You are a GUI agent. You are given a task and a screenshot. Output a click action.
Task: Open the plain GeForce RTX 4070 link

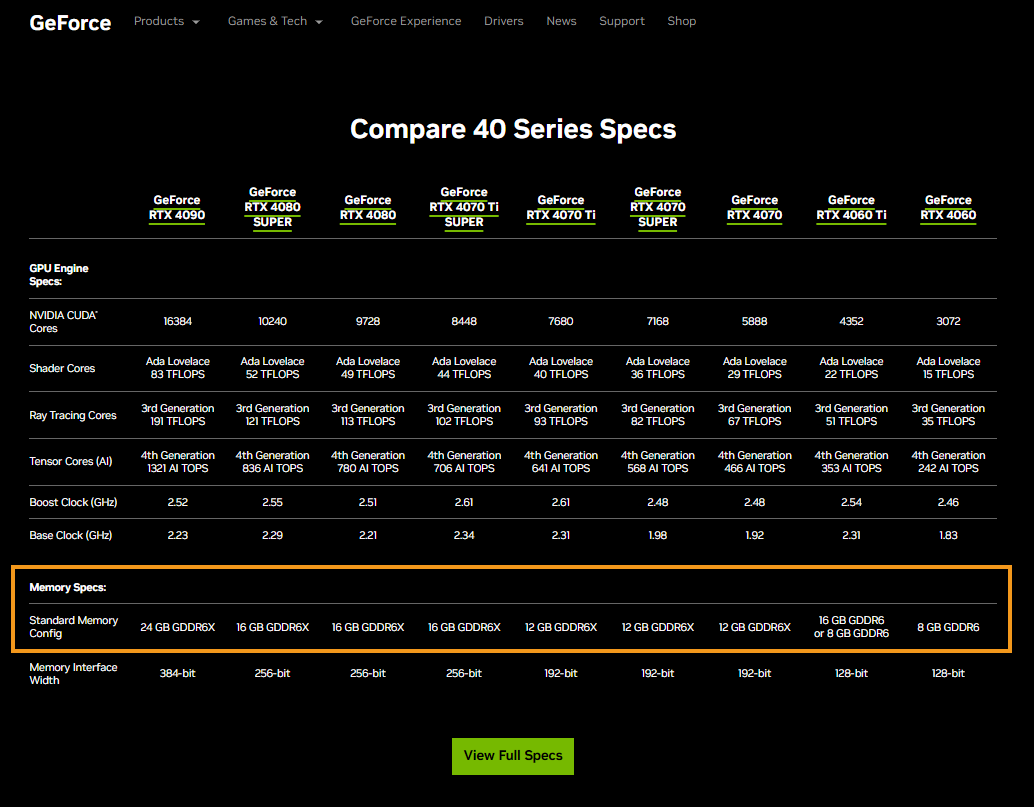(x=754, y=208)
